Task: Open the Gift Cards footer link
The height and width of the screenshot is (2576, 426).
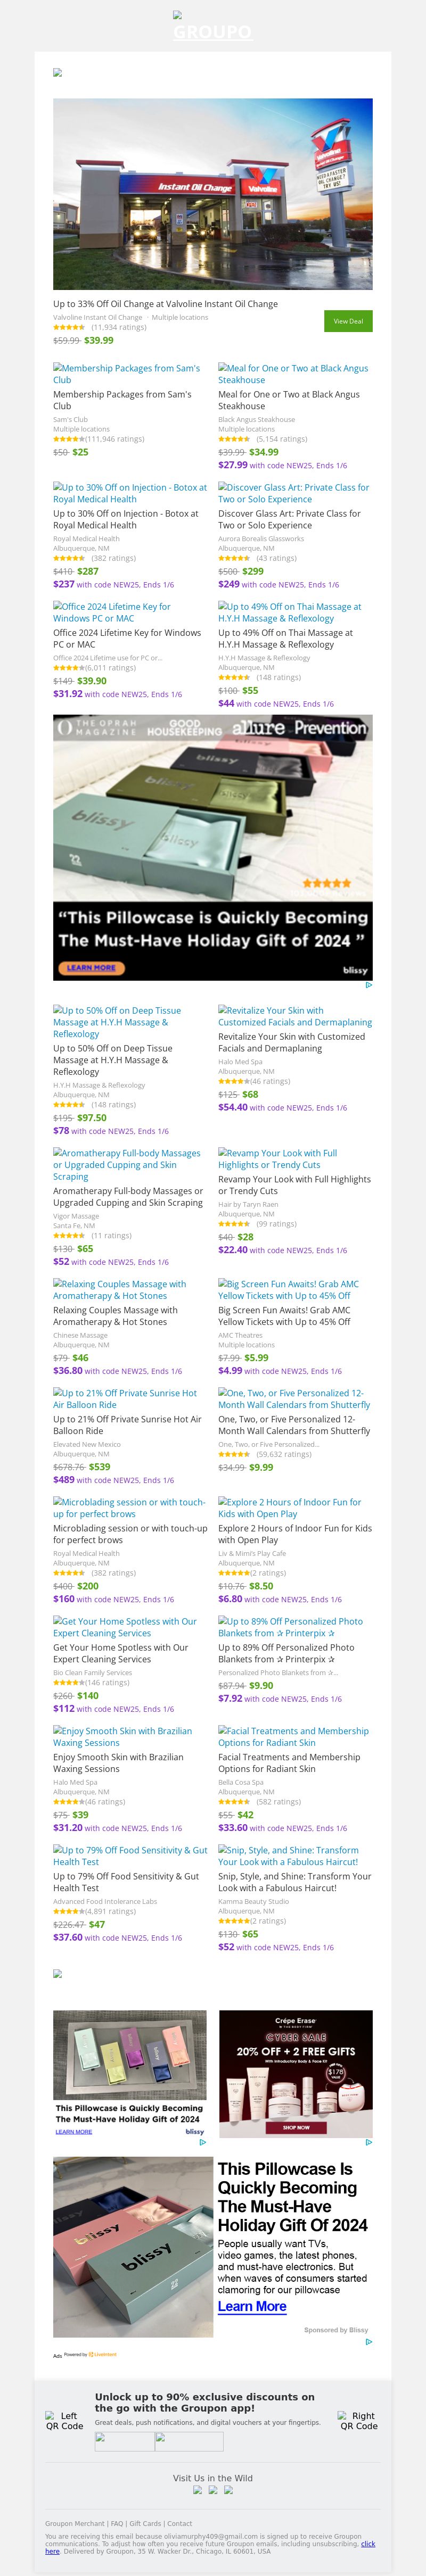Action: (x=145, y=2523)
